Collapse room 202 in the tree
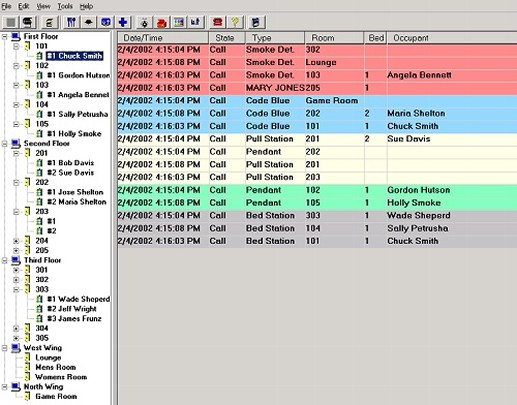The width and height of the screenshot is (517, 405). pos(16,183)
